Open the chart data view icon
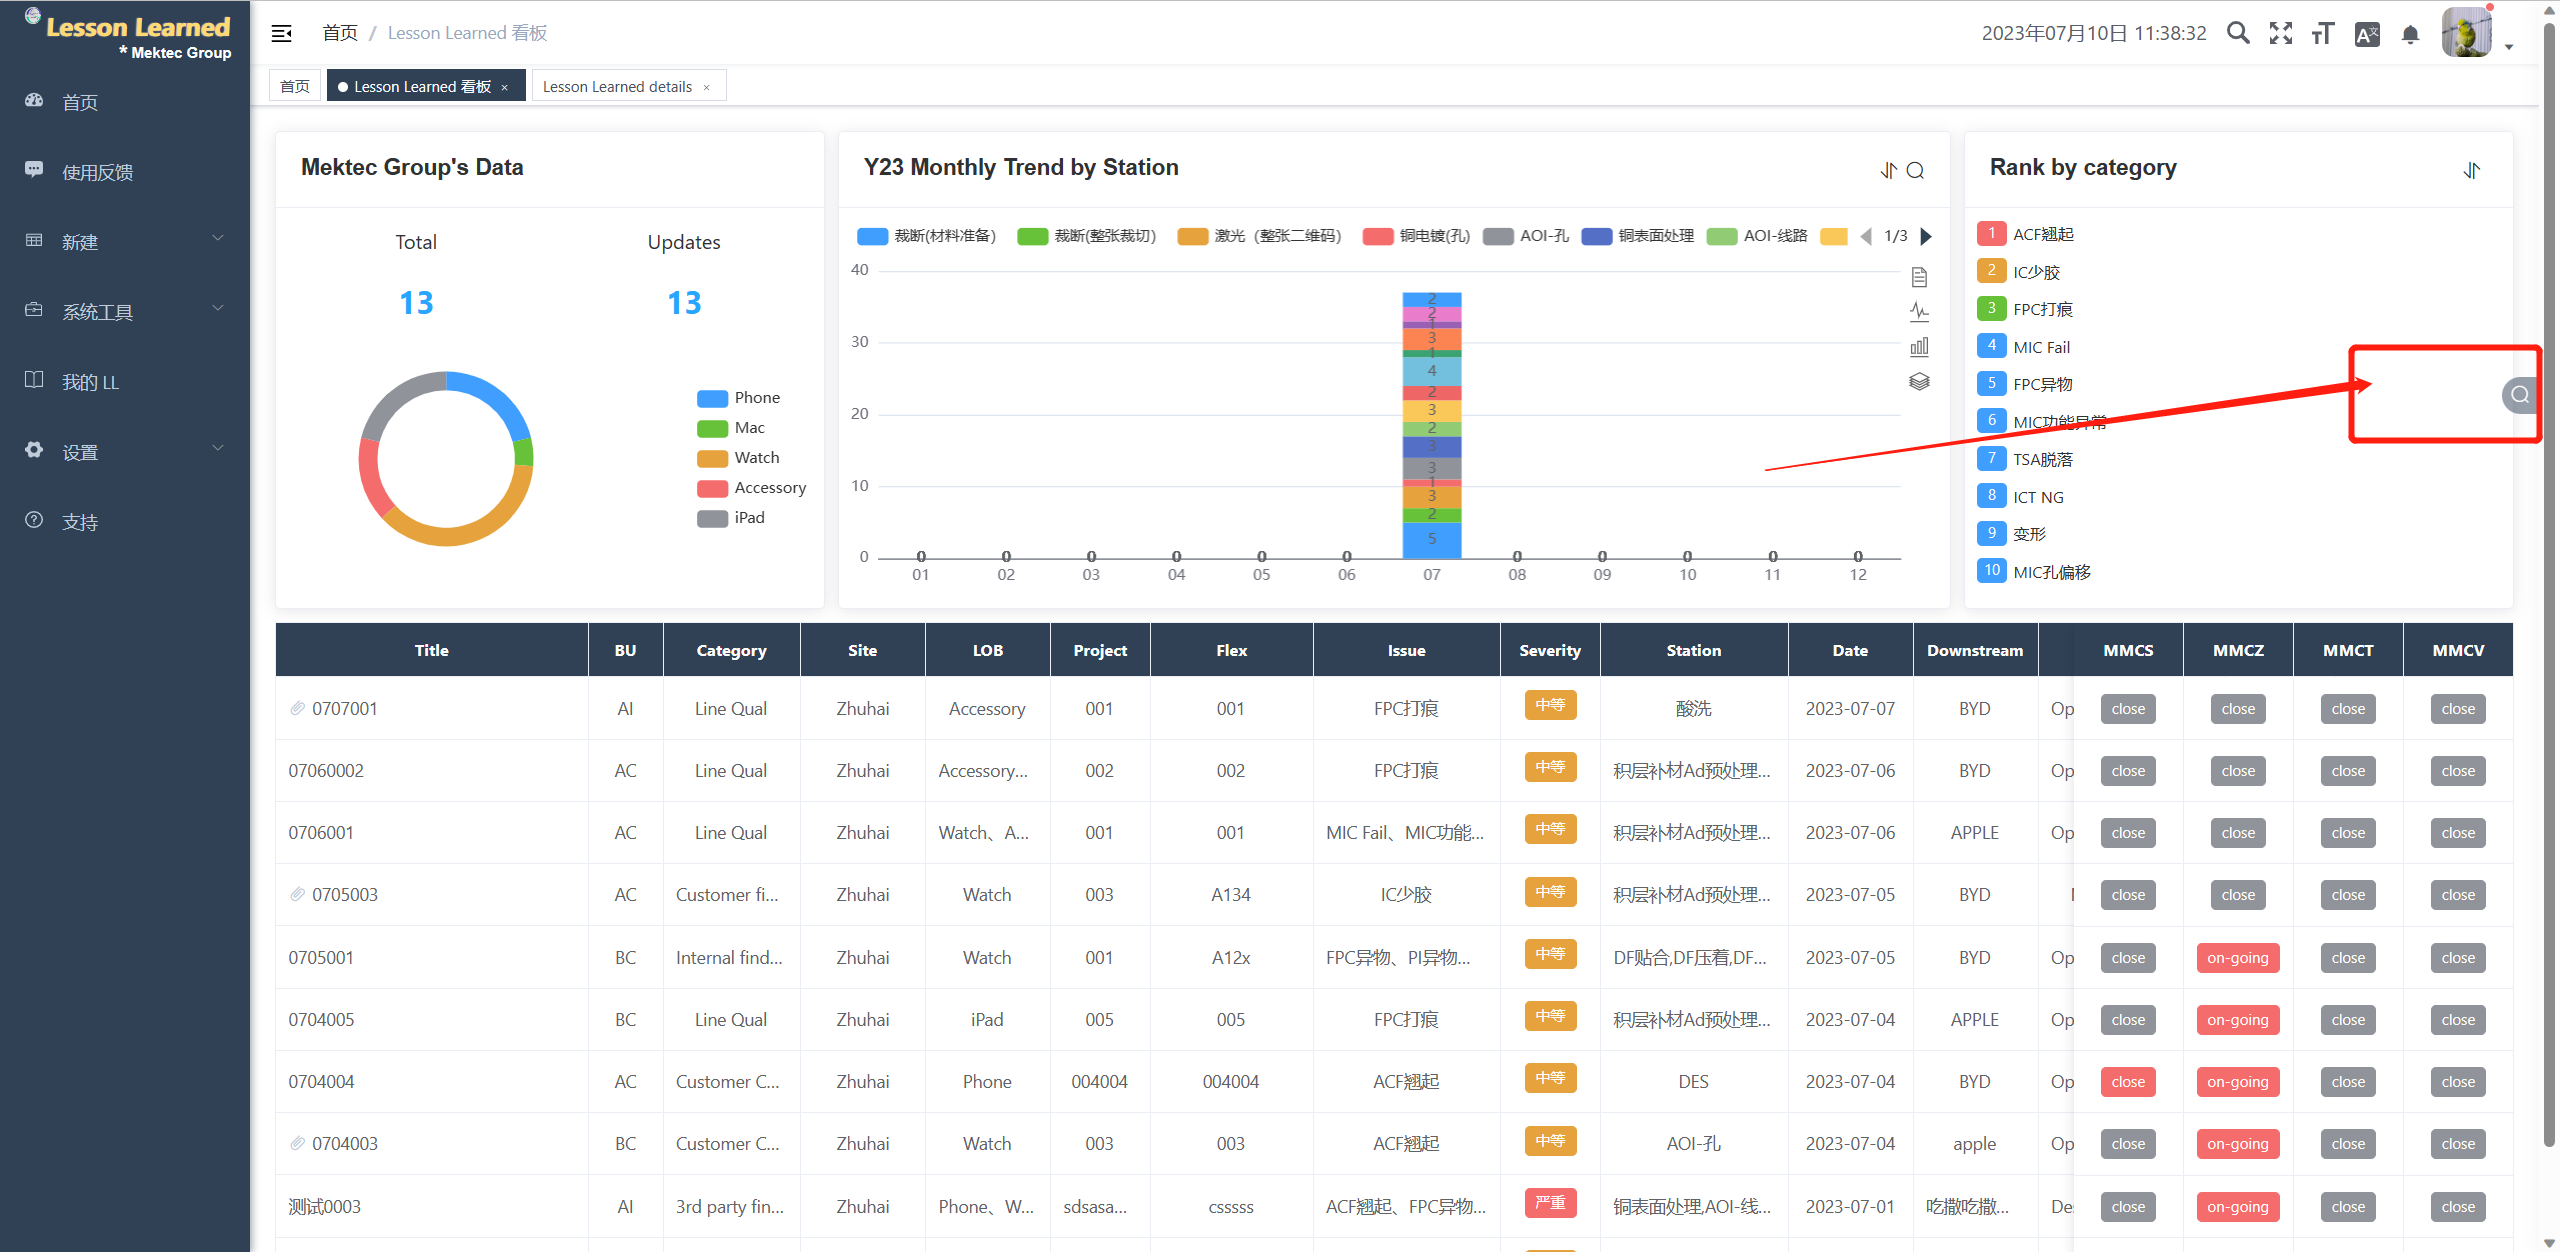Image resolution: width=2560 pixels, height=1252 pixels. [1919, 277]
